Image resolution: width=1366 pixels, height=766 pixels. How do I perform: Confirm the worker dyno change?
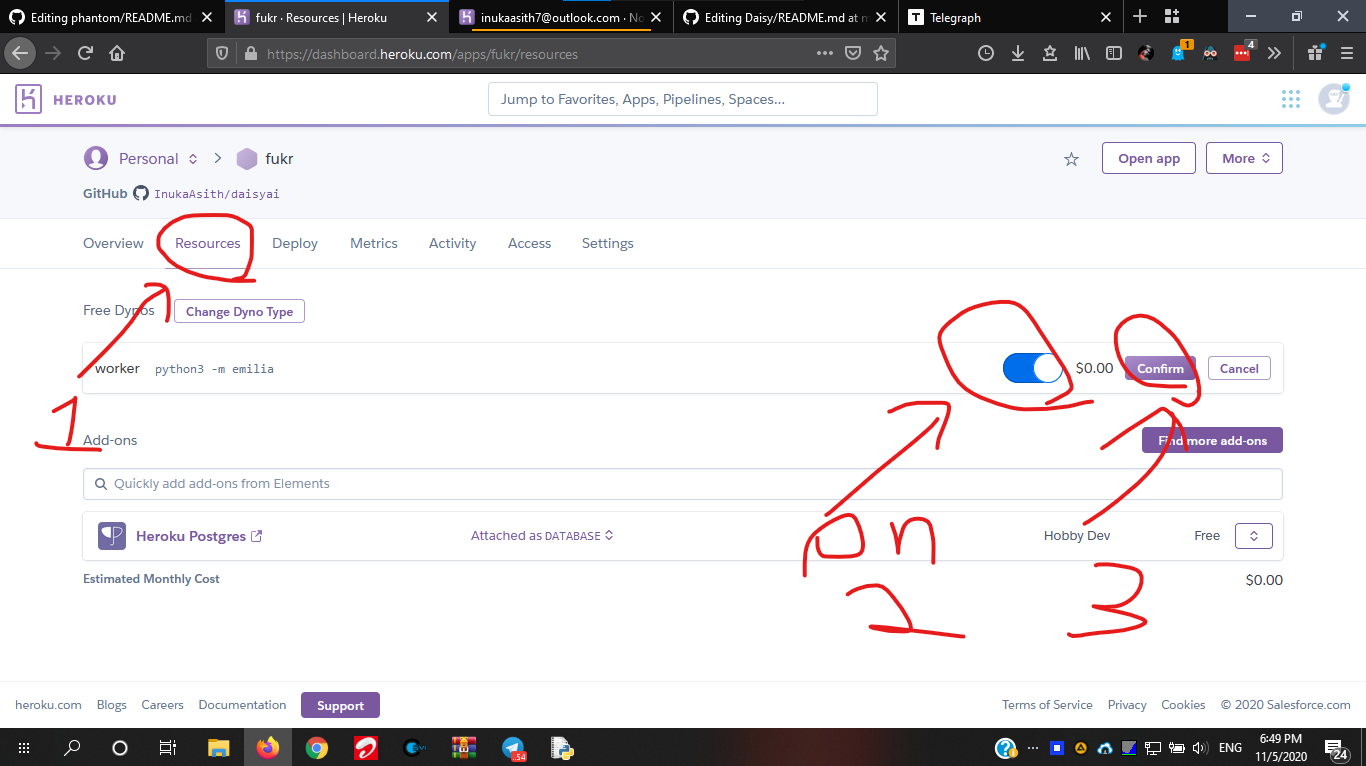pos(1160,368)
